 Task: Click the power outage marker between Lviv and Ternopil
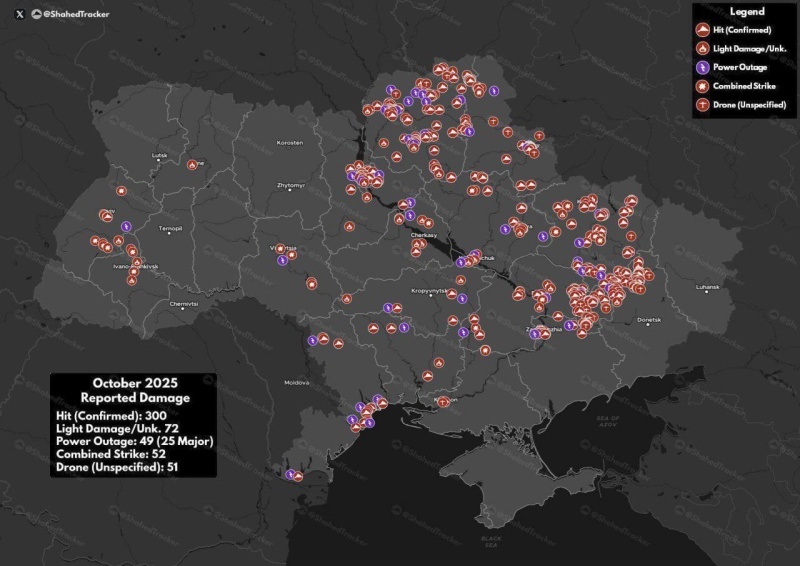tap(127, 226)
